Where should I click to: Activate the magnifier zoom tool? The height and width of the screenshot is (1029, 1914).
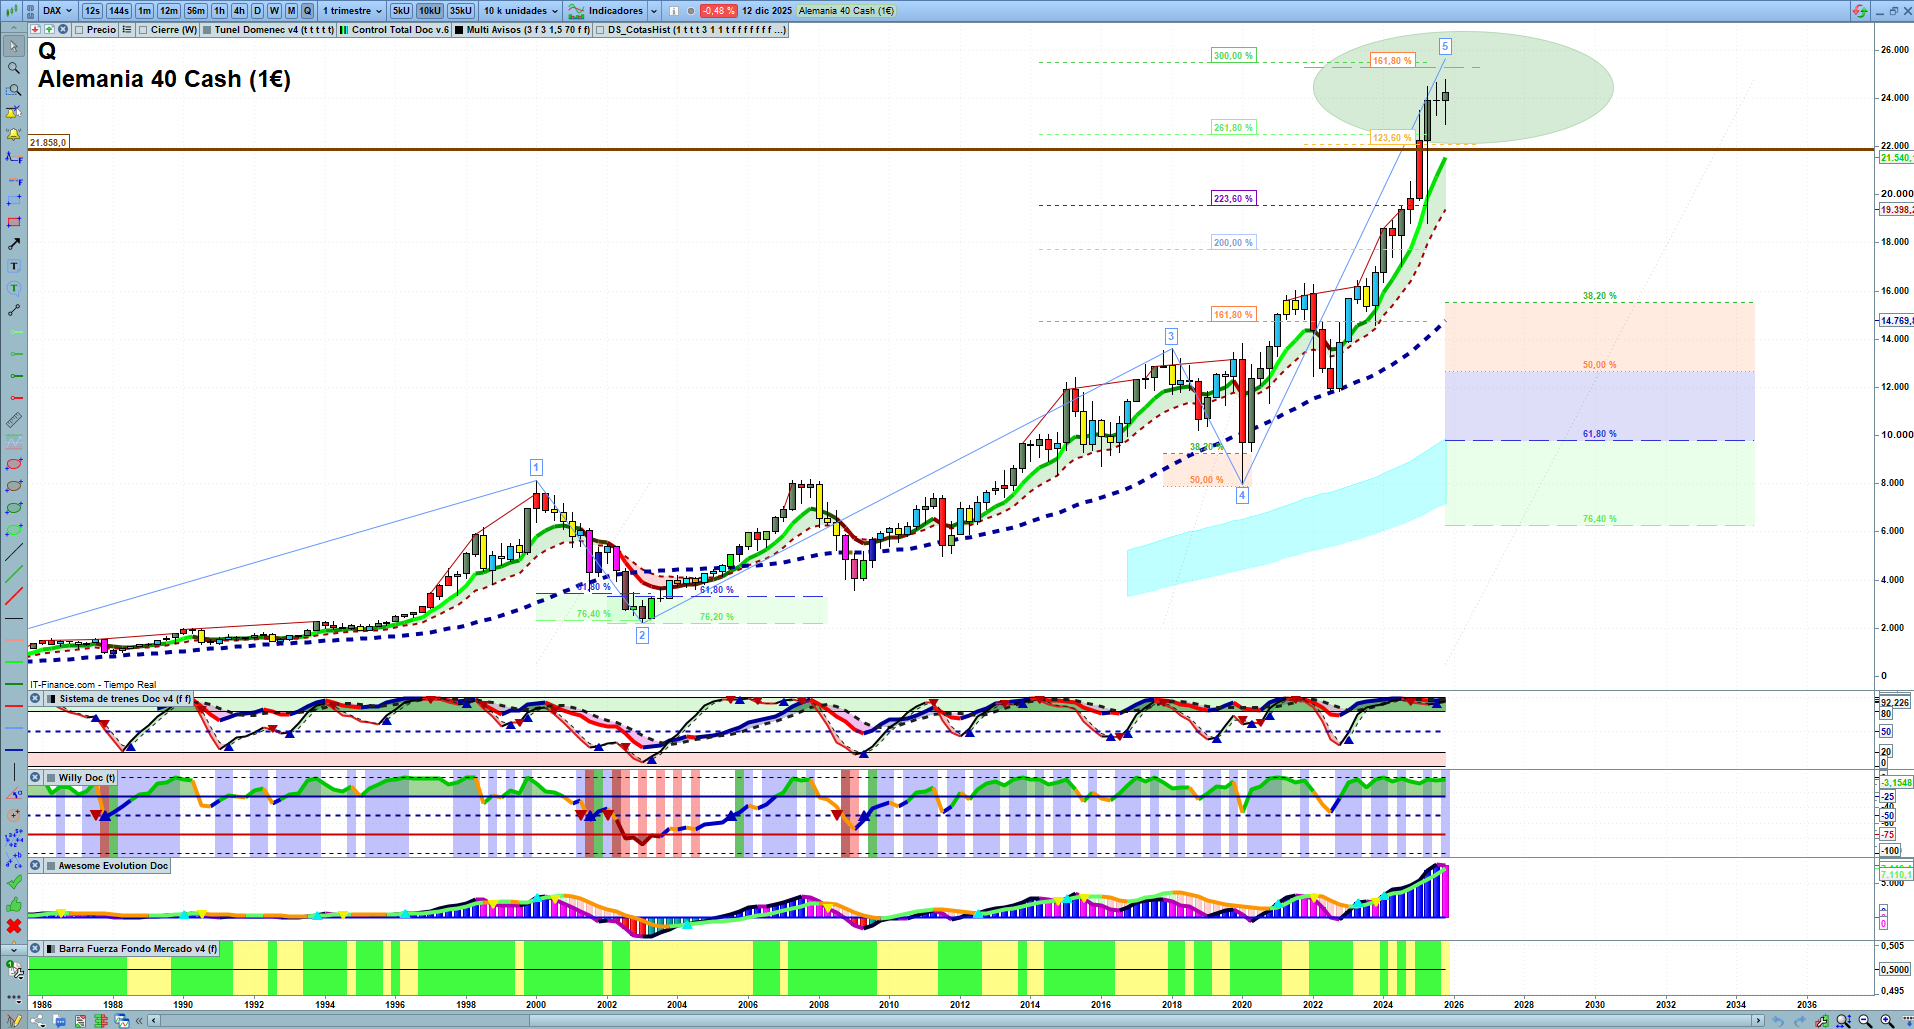tap(14, 68)
